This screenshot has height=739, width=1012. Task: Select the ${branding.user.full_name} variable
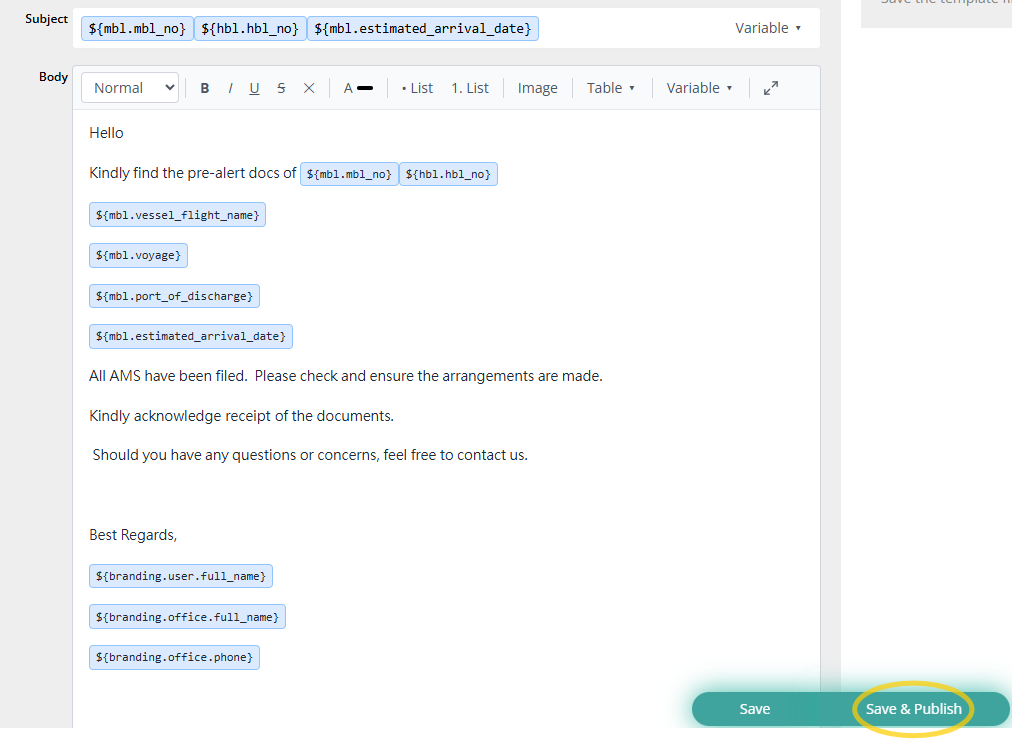tap(181, 576)
